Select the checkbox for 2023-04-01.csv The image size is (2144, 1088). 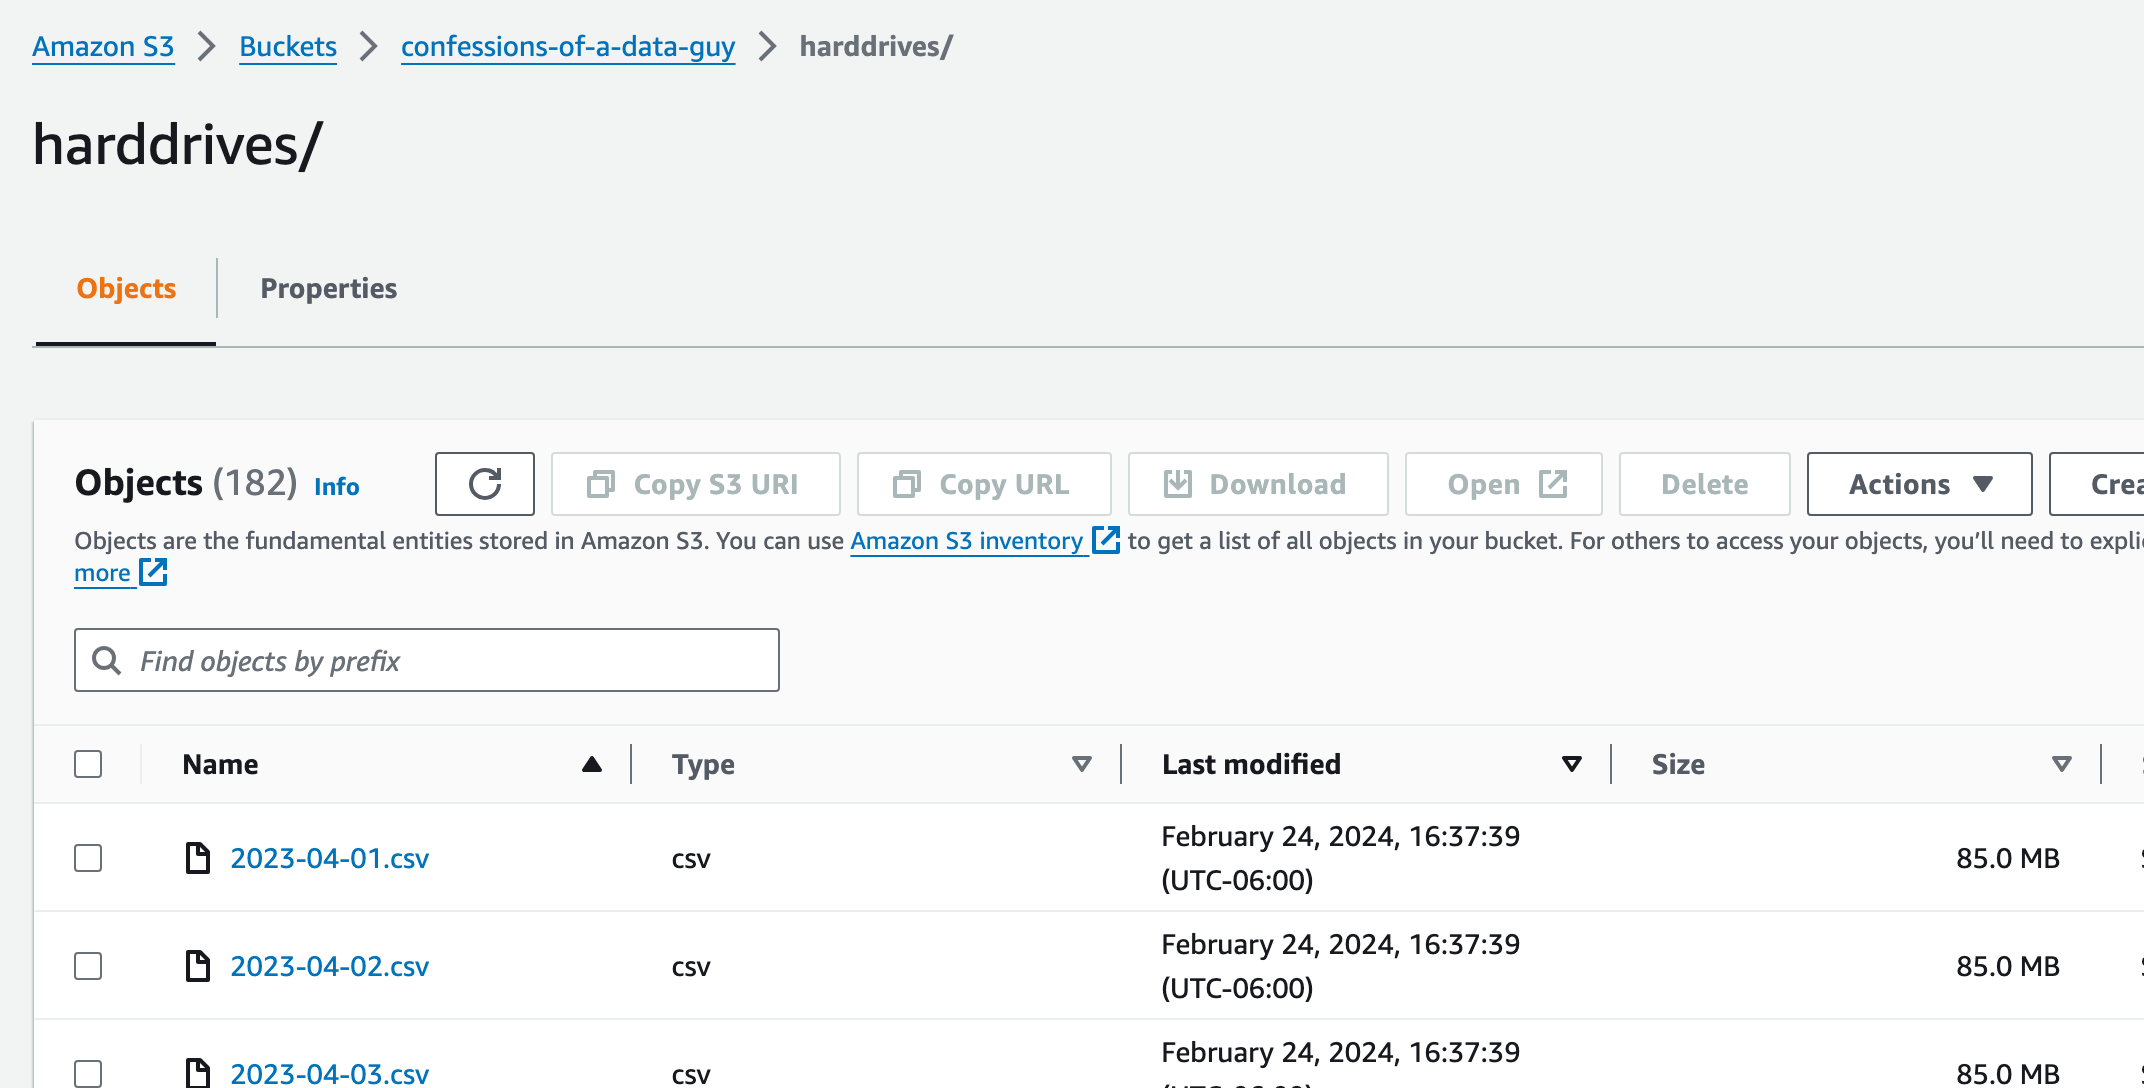(88, 858)
